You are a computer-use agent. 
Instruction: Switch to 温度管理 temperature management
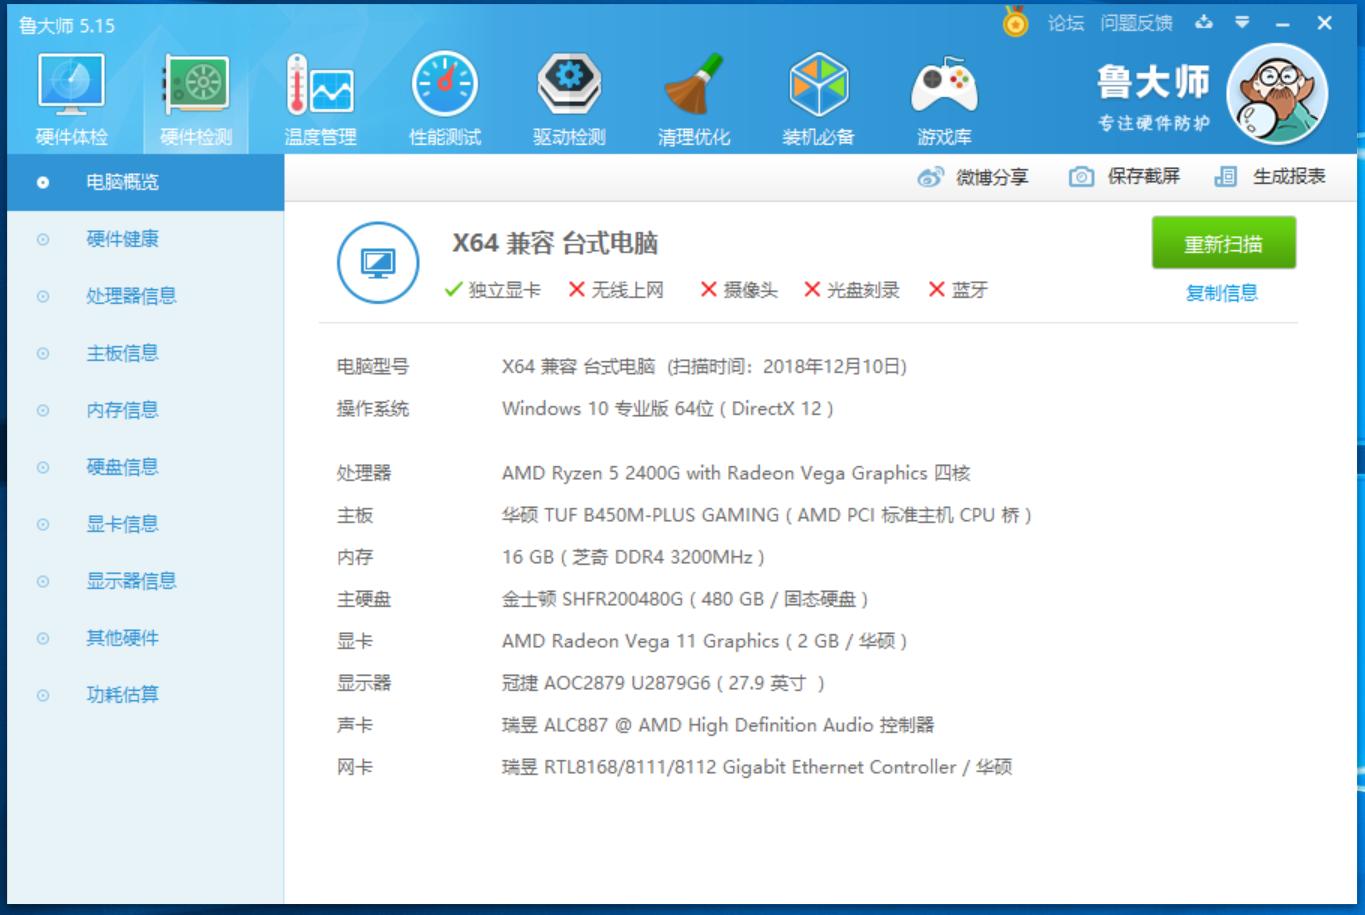[x=320, y=95]
